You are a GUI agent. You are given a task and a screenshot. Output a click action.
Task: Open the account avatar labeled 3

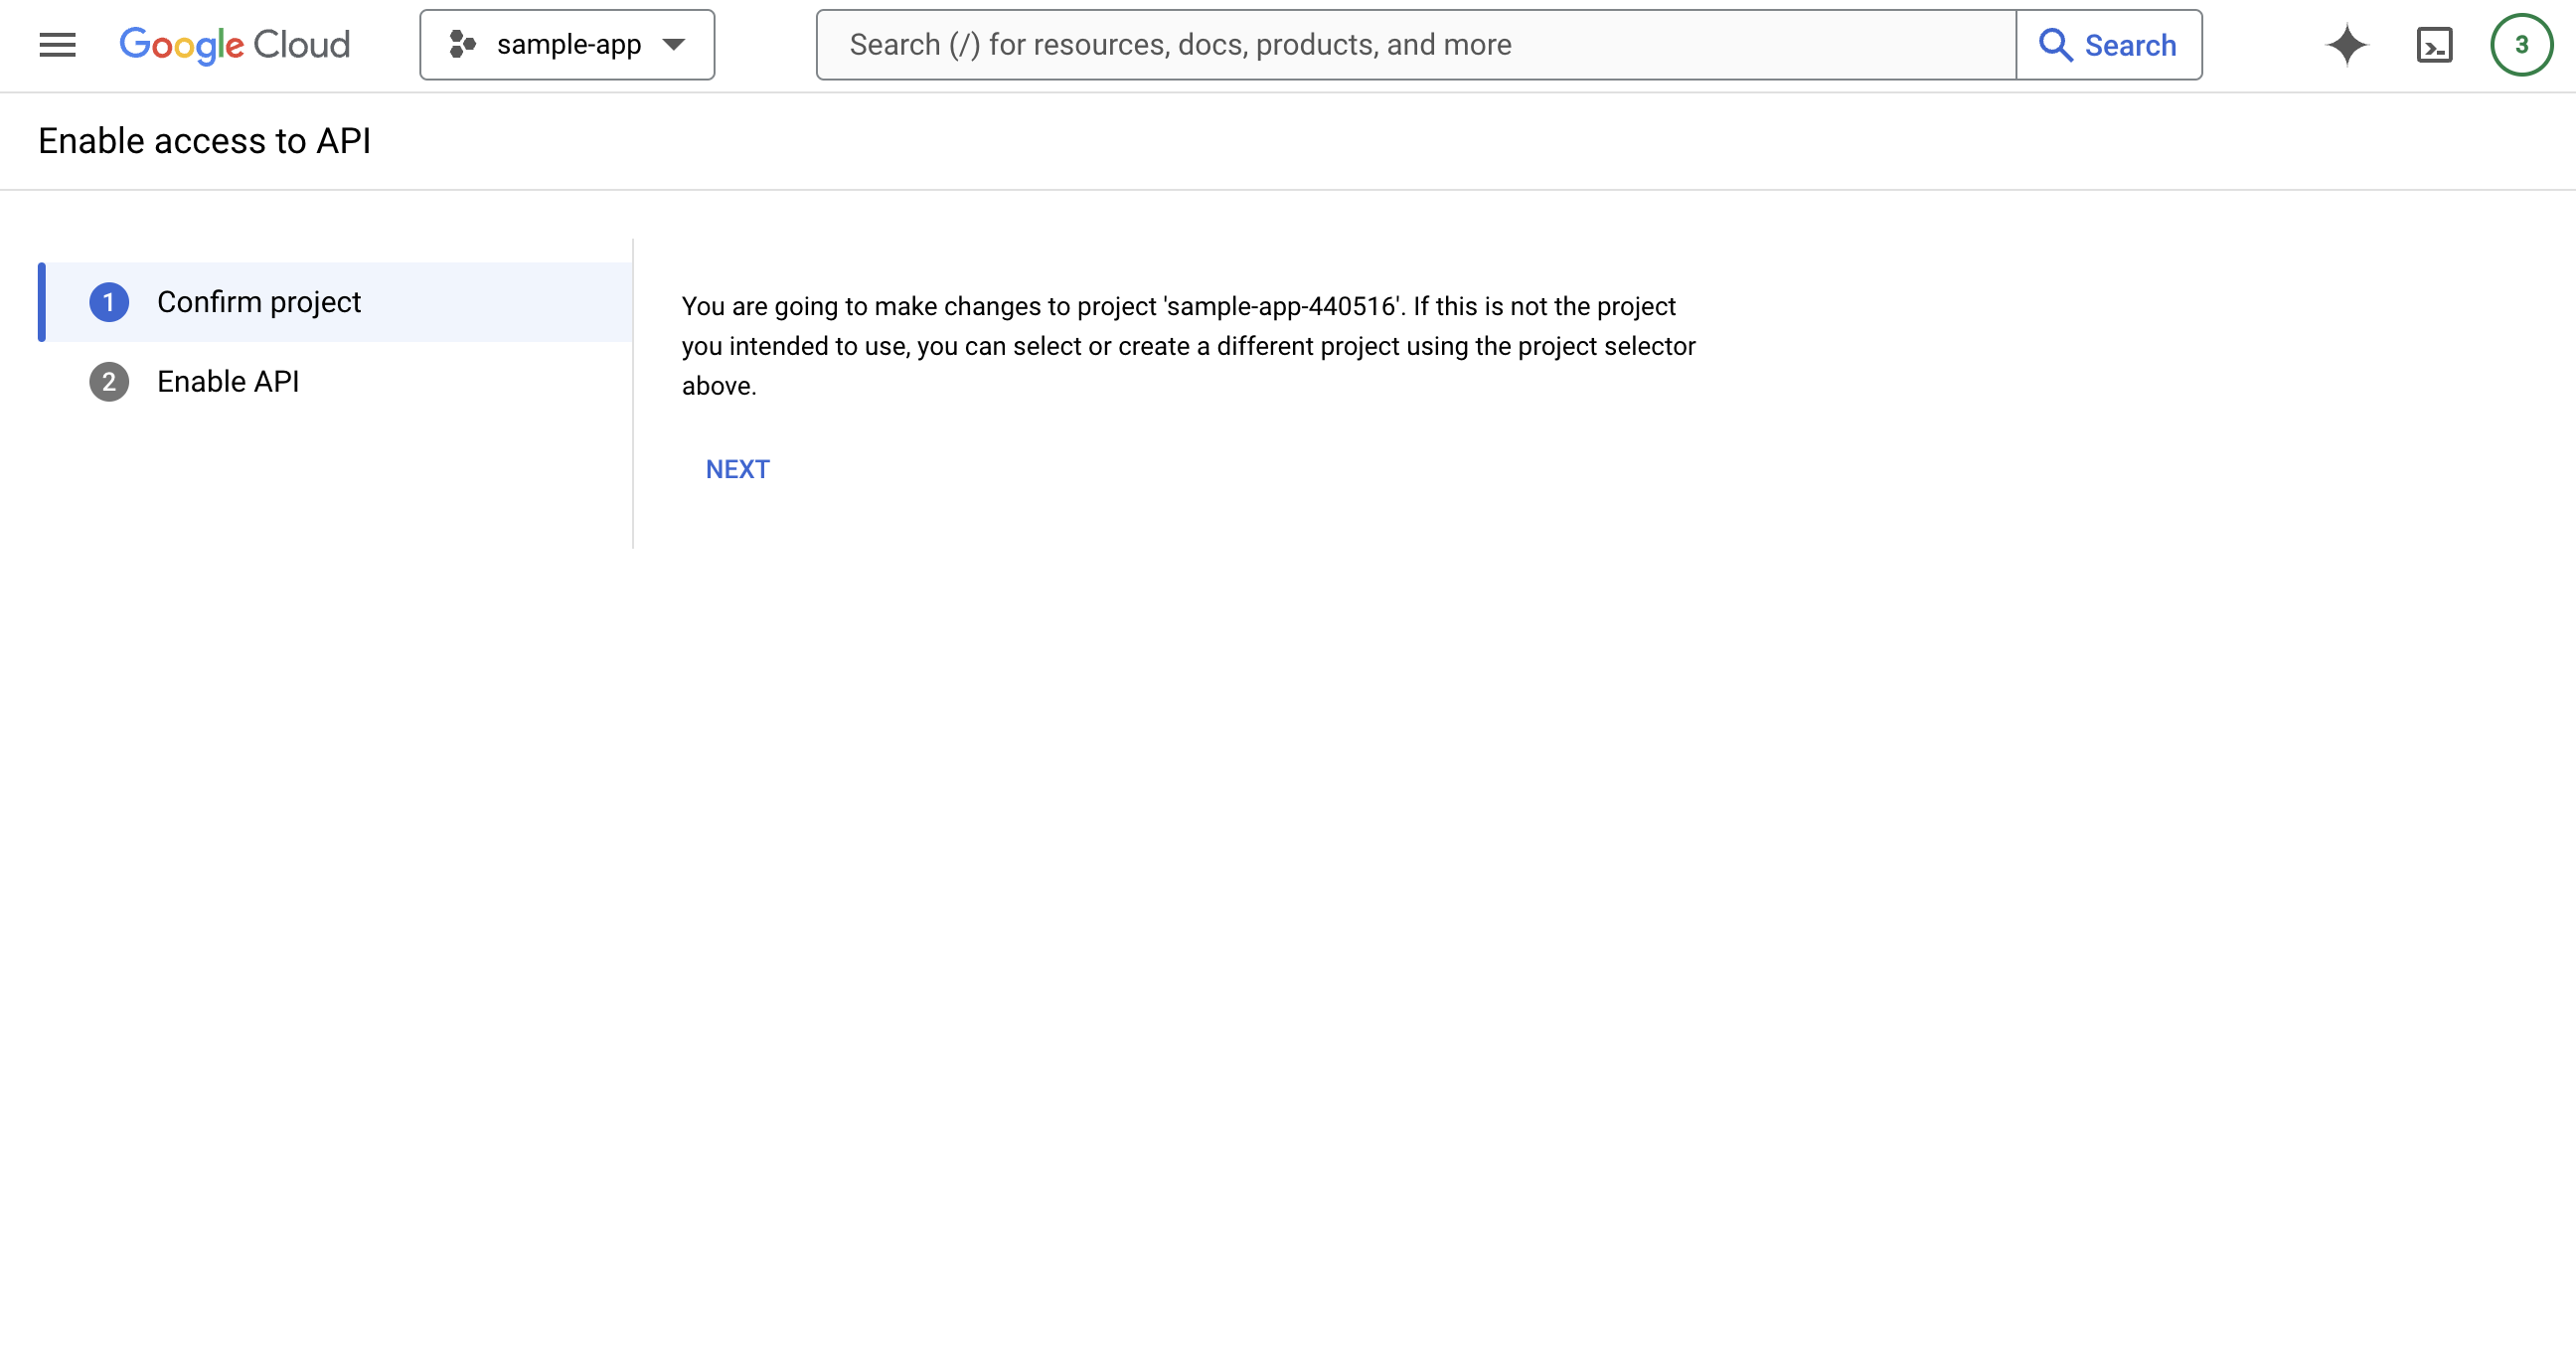click(x=2521, y=45)
